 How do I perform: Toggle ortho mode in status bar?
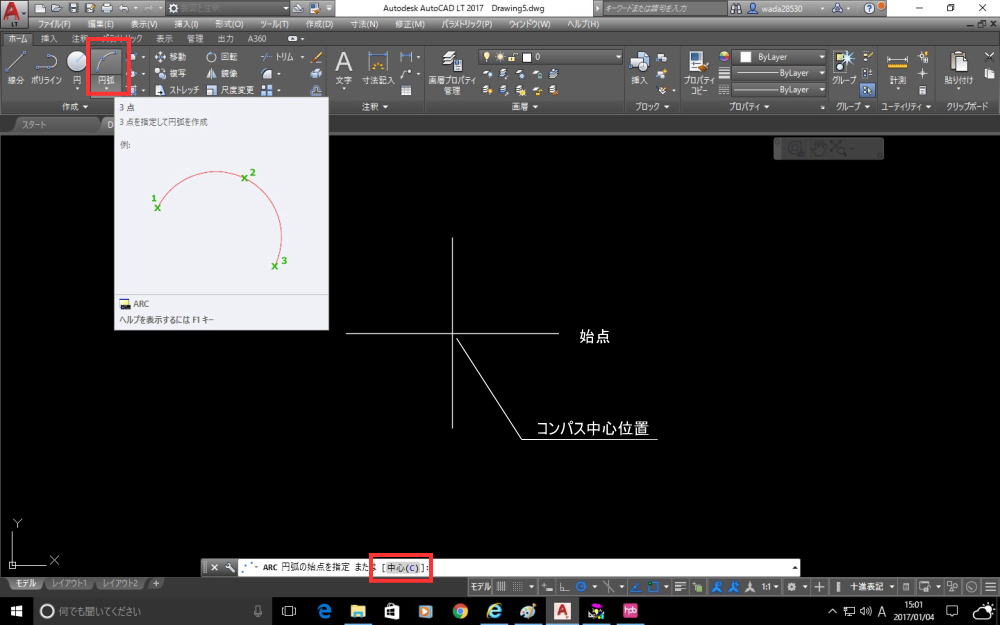pyautogui.click(x=564, y=587)
